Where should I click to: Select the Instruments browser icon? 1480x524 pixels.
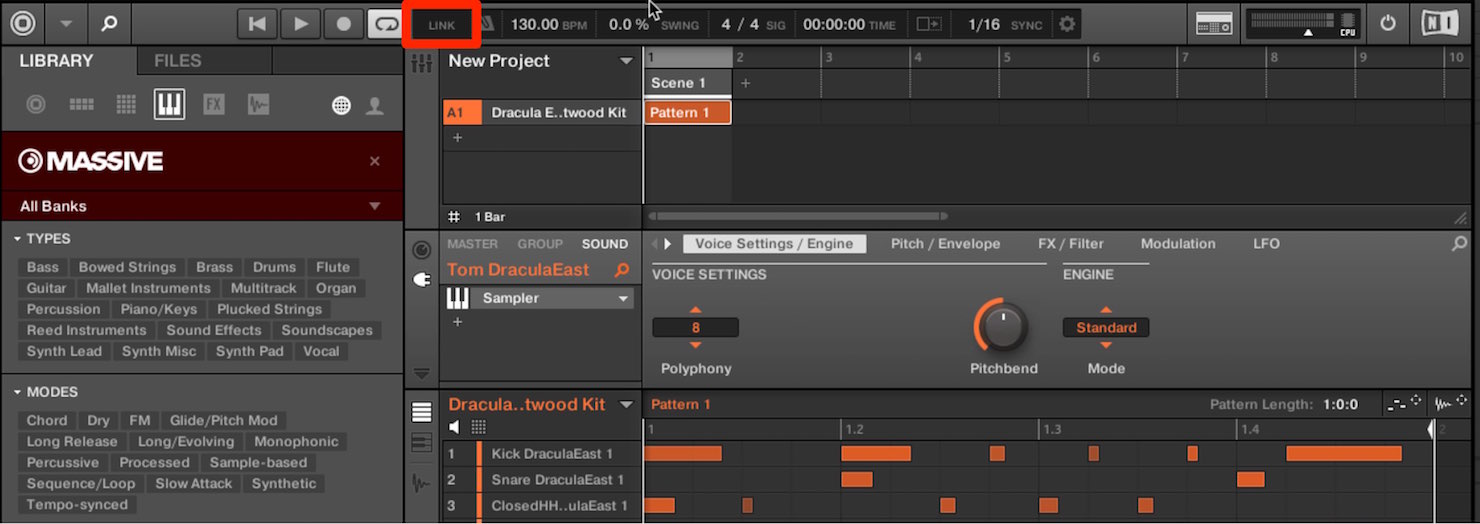169,104
